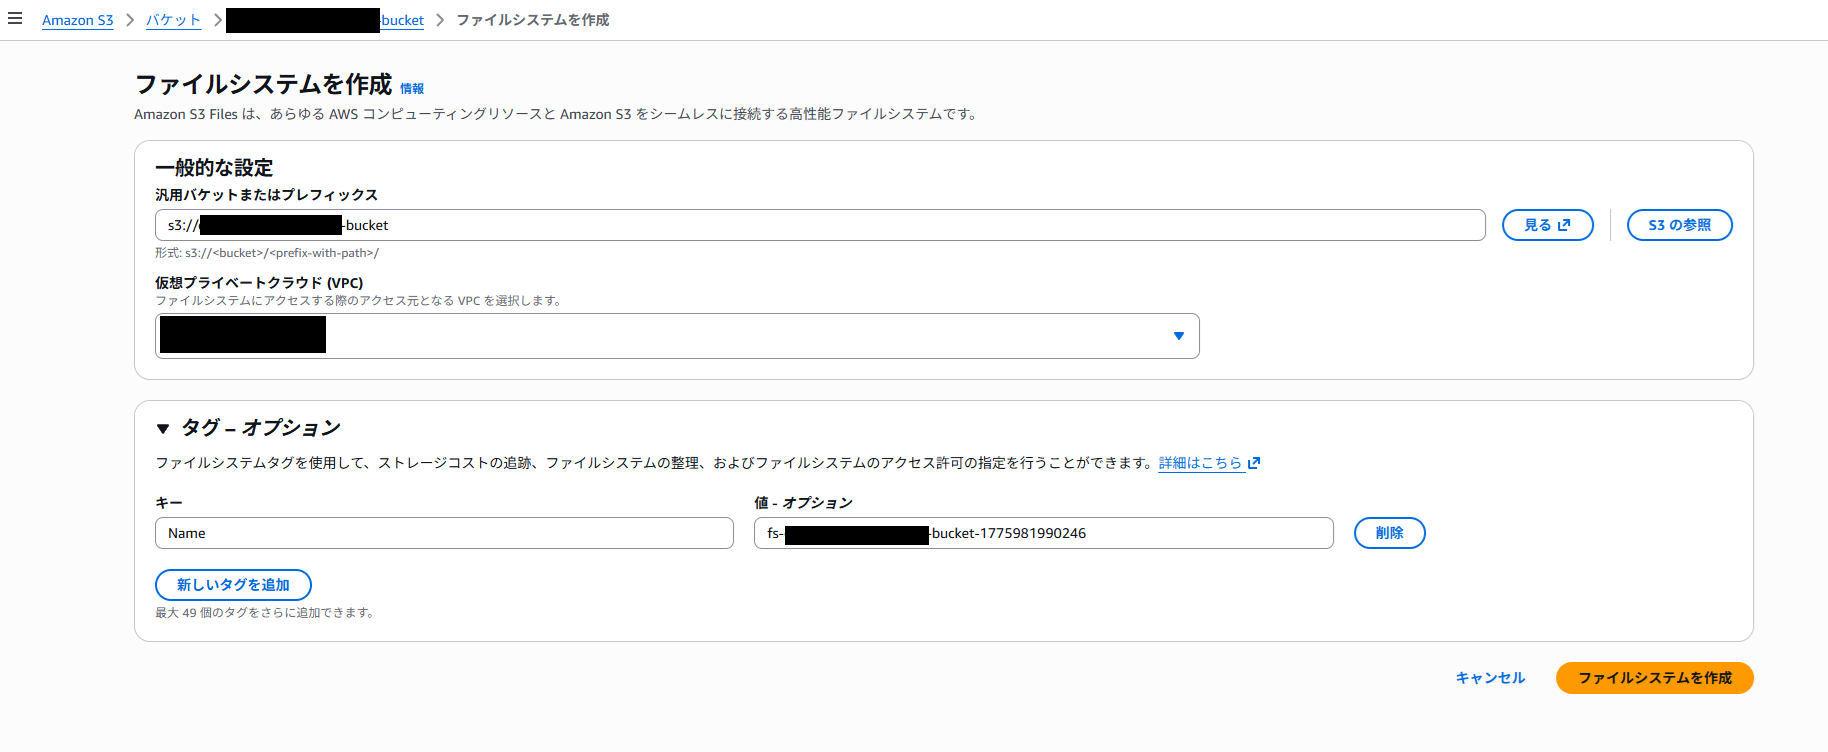Click the external-link icon in the 見る button

1564,225
